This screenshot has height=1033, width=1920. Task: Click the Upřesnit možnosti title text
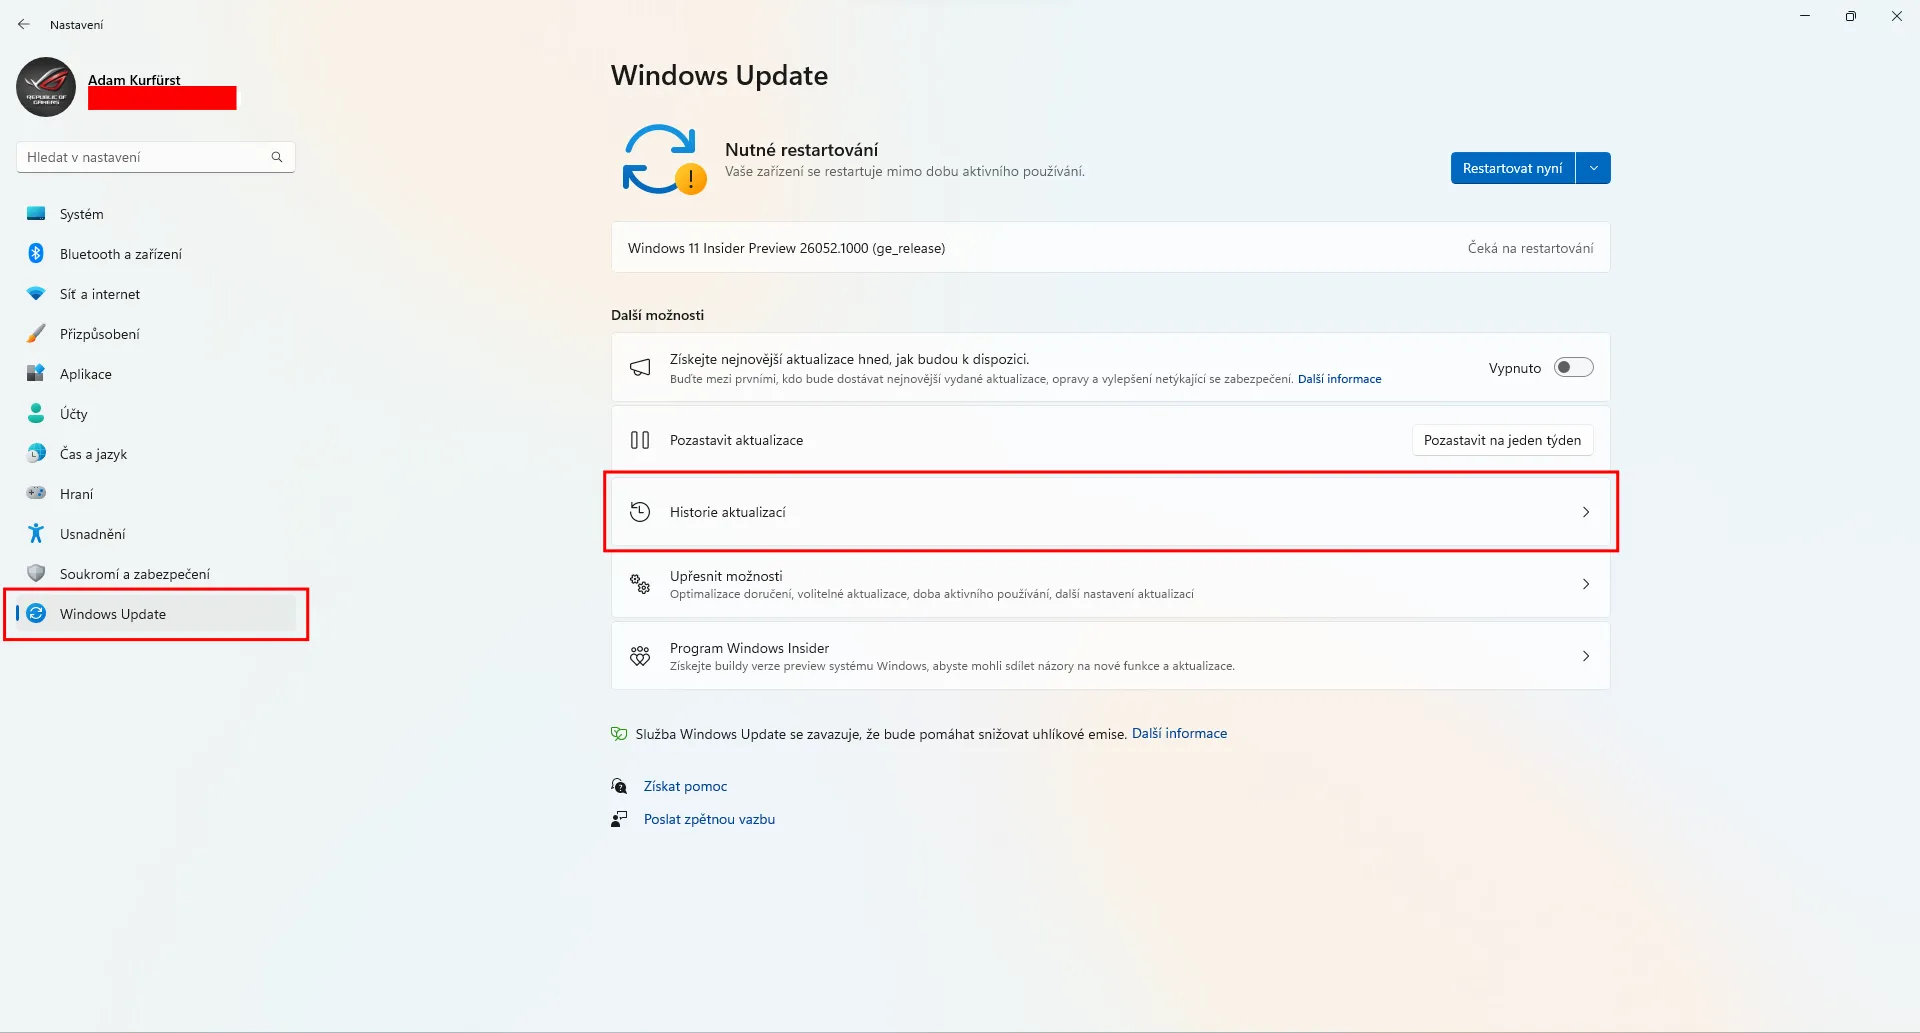coord(726,576)
